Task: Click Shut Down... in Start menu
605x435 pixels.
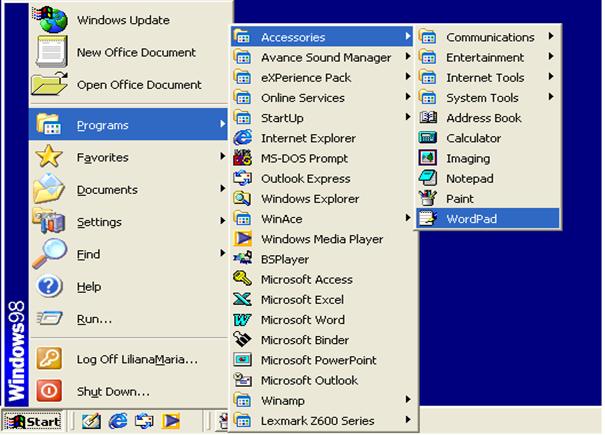Action: click(113, 391)
